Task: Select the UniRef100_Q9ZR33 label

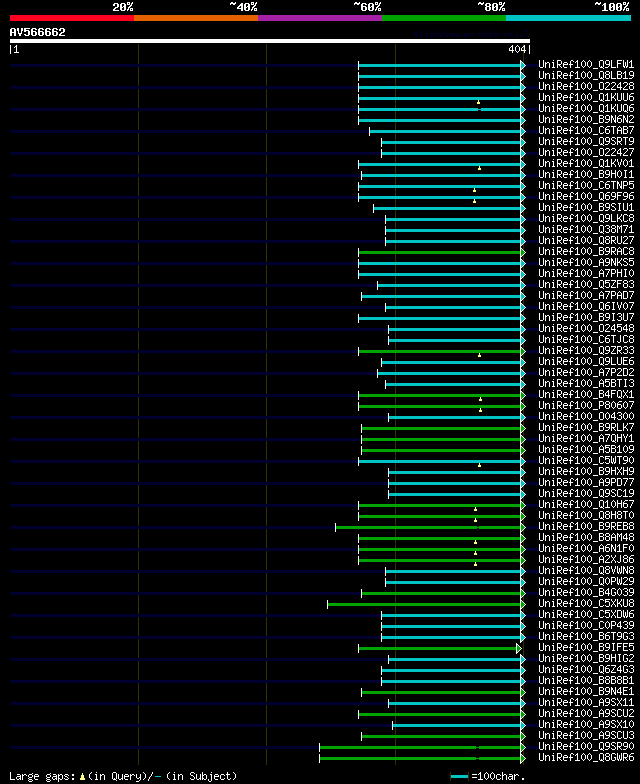Action: pyautogui.click(x=586, y=350)
